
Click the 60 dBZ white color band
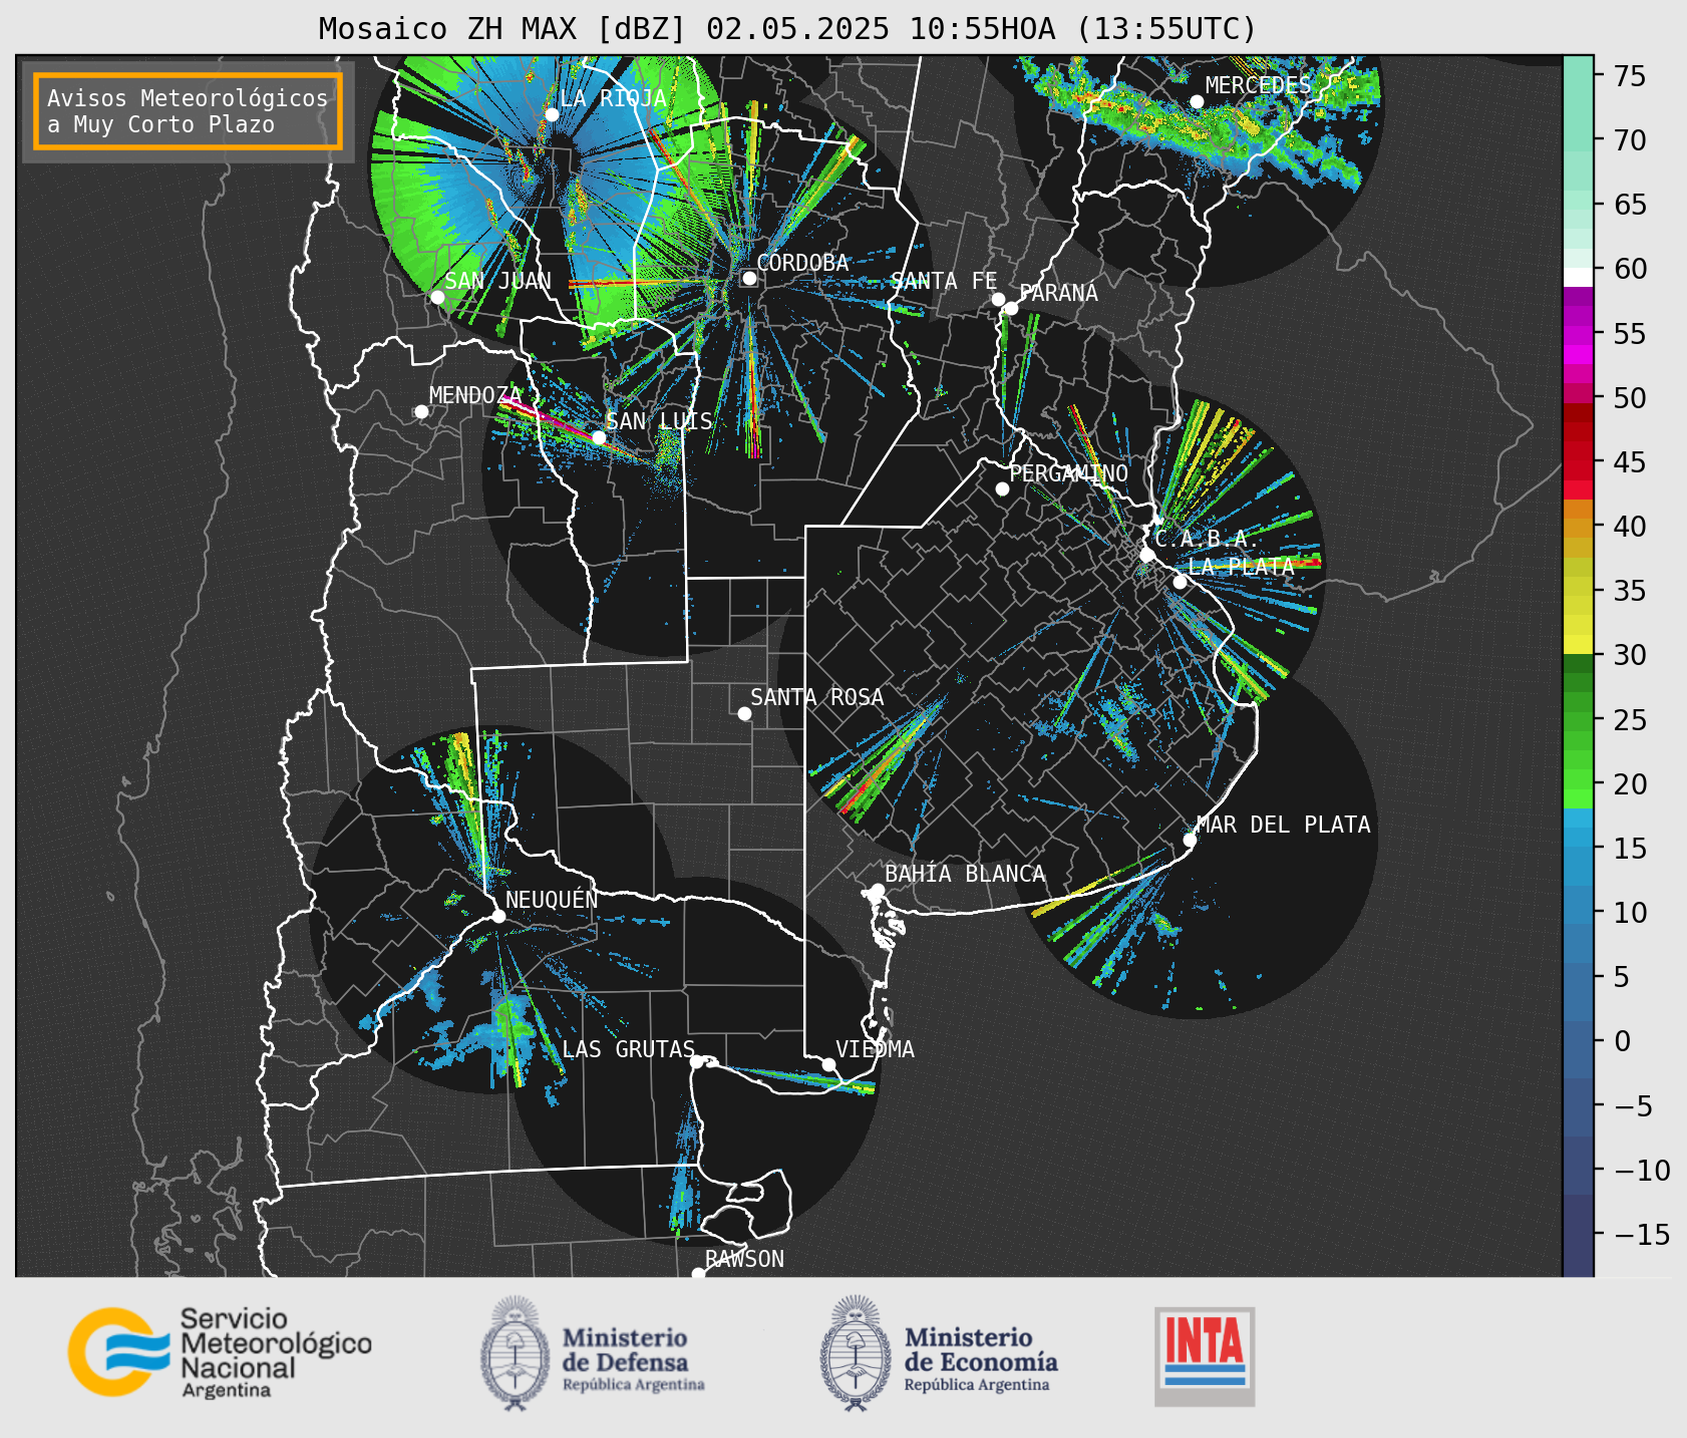(1578, 277)
